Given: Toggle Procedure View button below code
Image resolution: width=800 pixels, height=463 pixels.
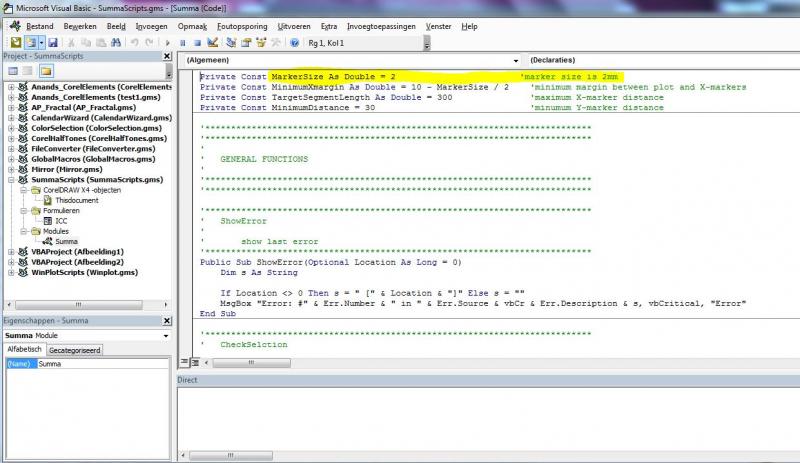Looking at the screenshot, I should (184, 362).
